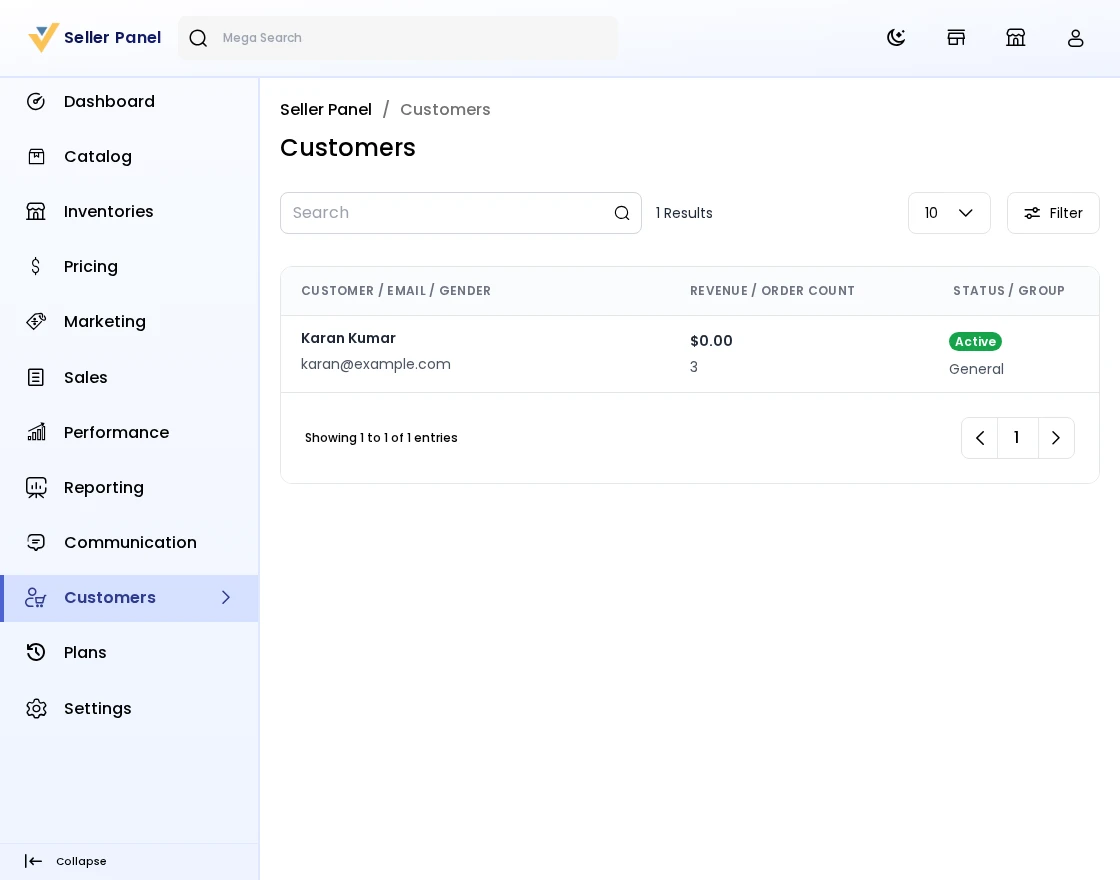This screenshot has width=1120, height=880.
Task: Click the Settings gear icon
Action: pos(36,708)
